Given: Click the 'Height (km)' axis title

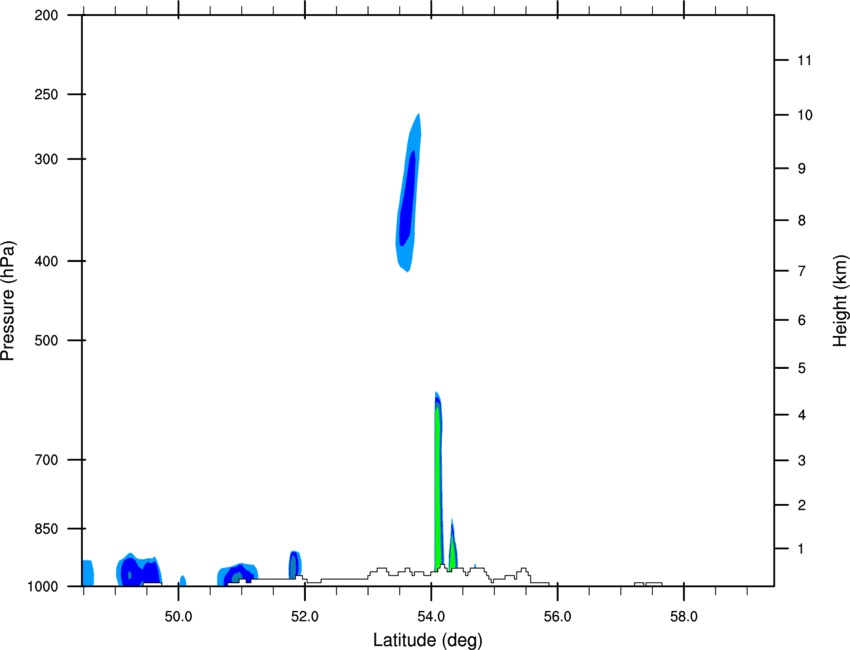Looking at the screenshot, I should (x=840, y=300).
